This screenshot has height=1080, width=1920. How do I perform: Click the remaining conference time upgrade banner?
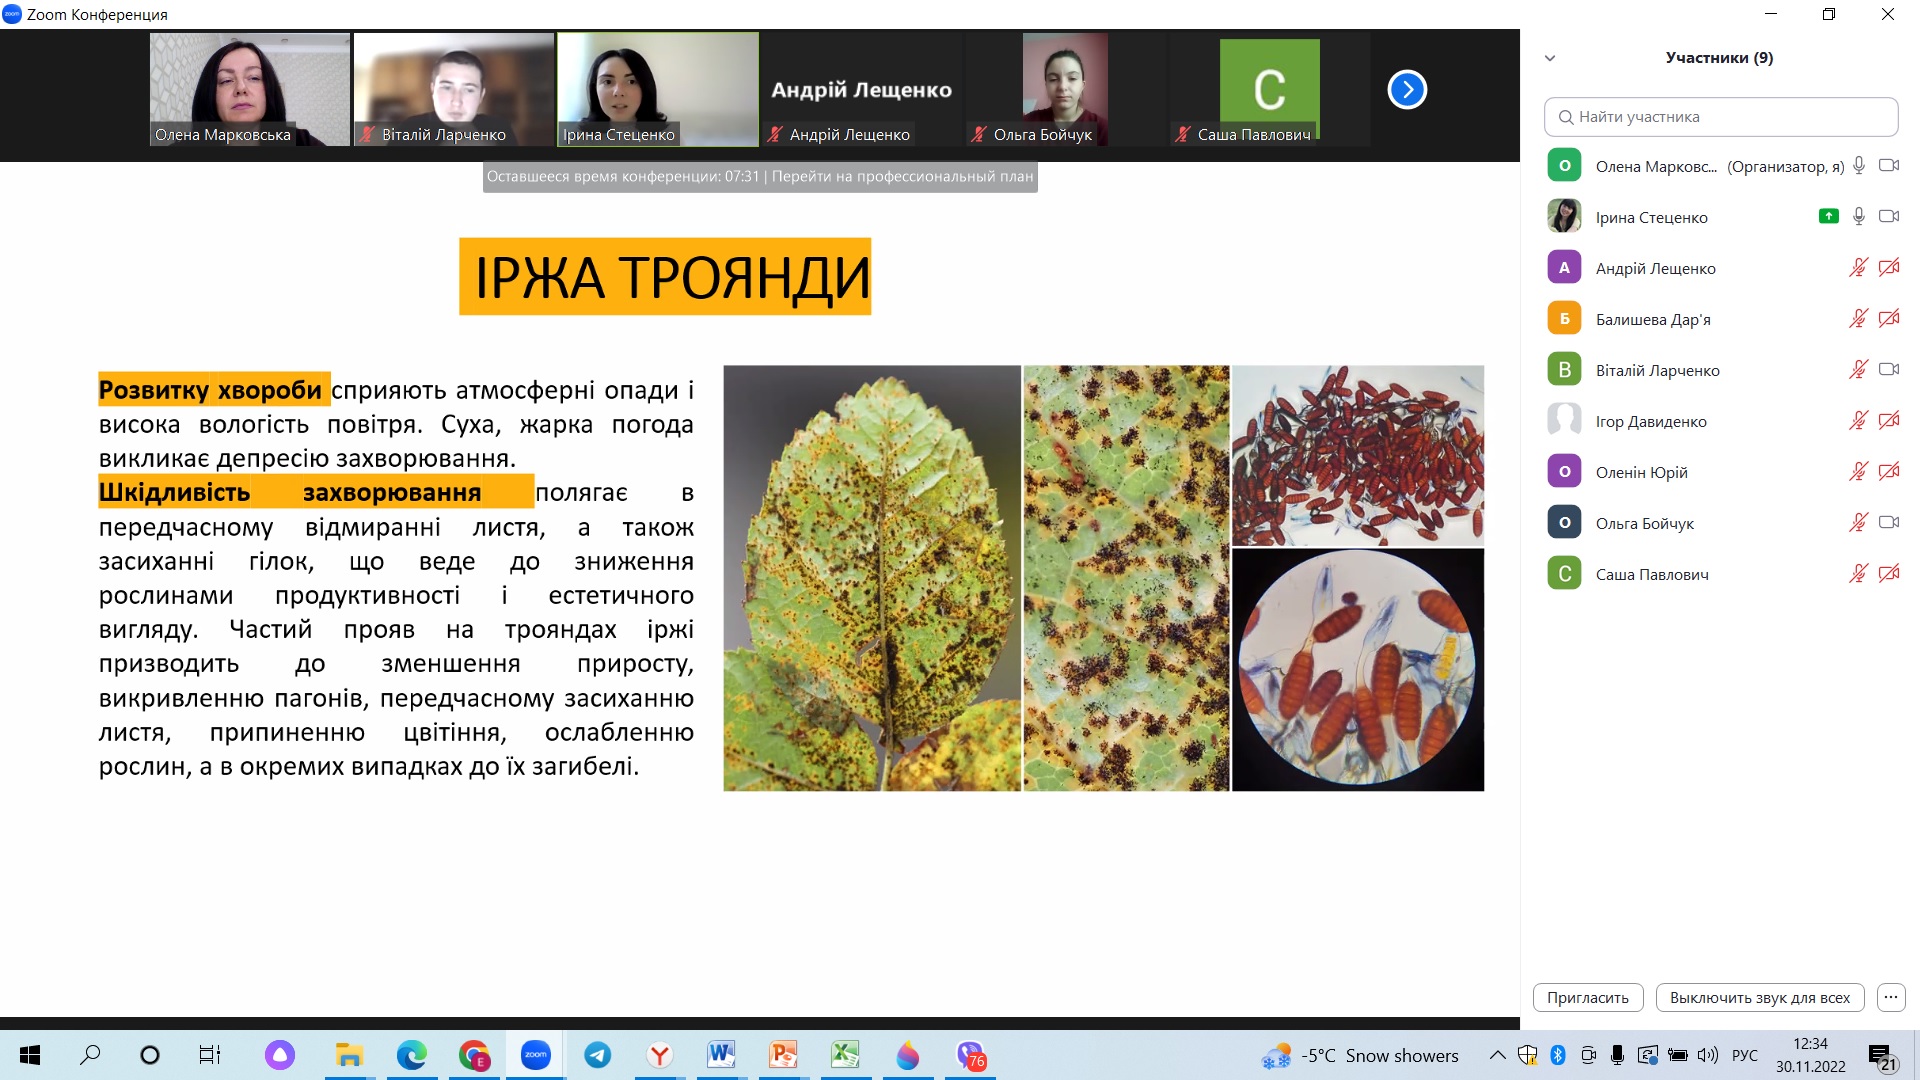pyautogui.click(x=760, y=177)
